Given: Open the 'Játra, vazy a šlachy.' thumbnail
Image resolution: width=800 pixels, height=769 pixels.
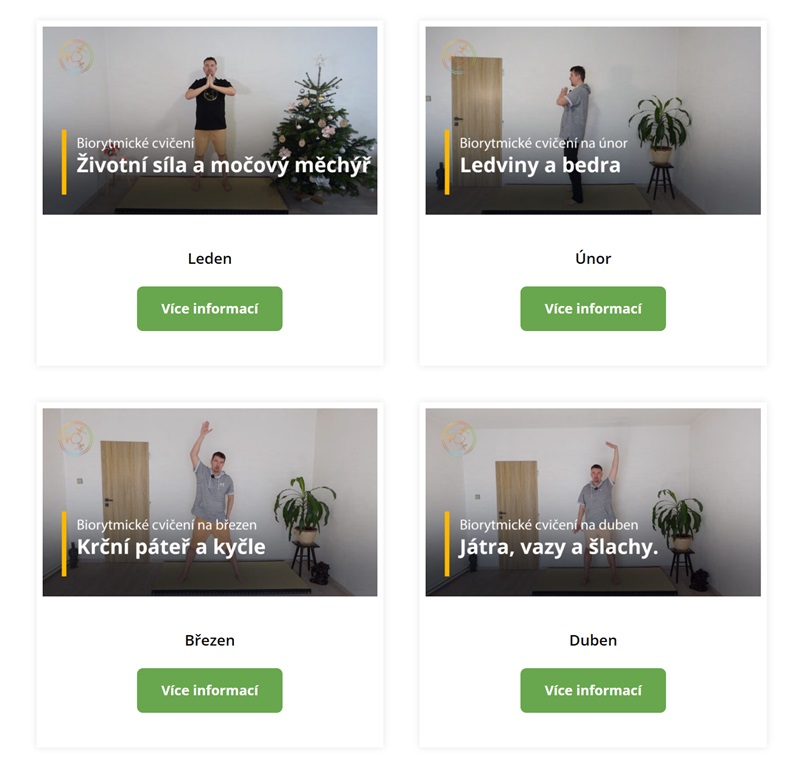Looking at the screenshot, I should 593,502.
